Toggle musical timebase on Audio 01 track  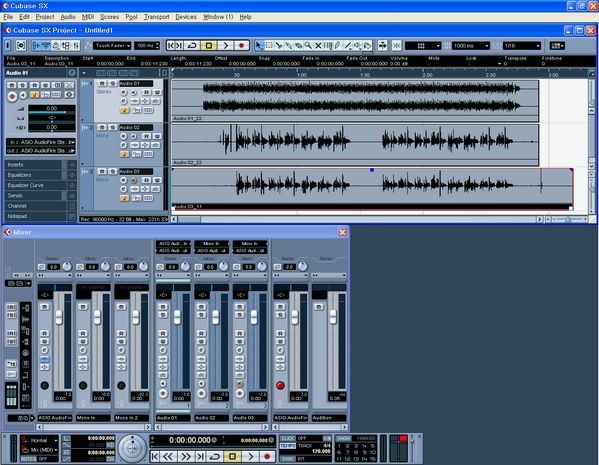[x=125, y=110]
